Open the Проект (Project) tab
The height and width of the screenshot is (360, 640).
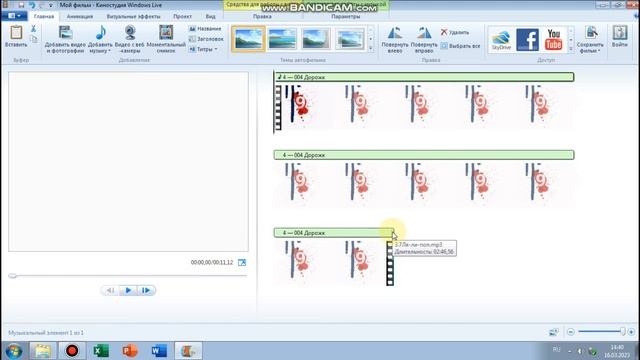(182, 17)
